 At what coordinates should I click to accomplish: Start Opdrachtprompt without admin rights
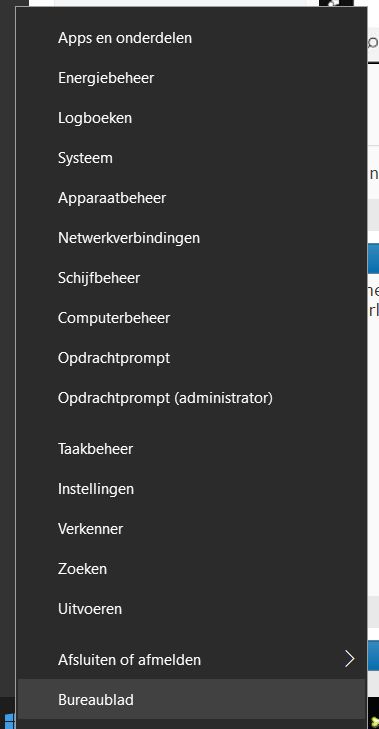pos(191,358)
